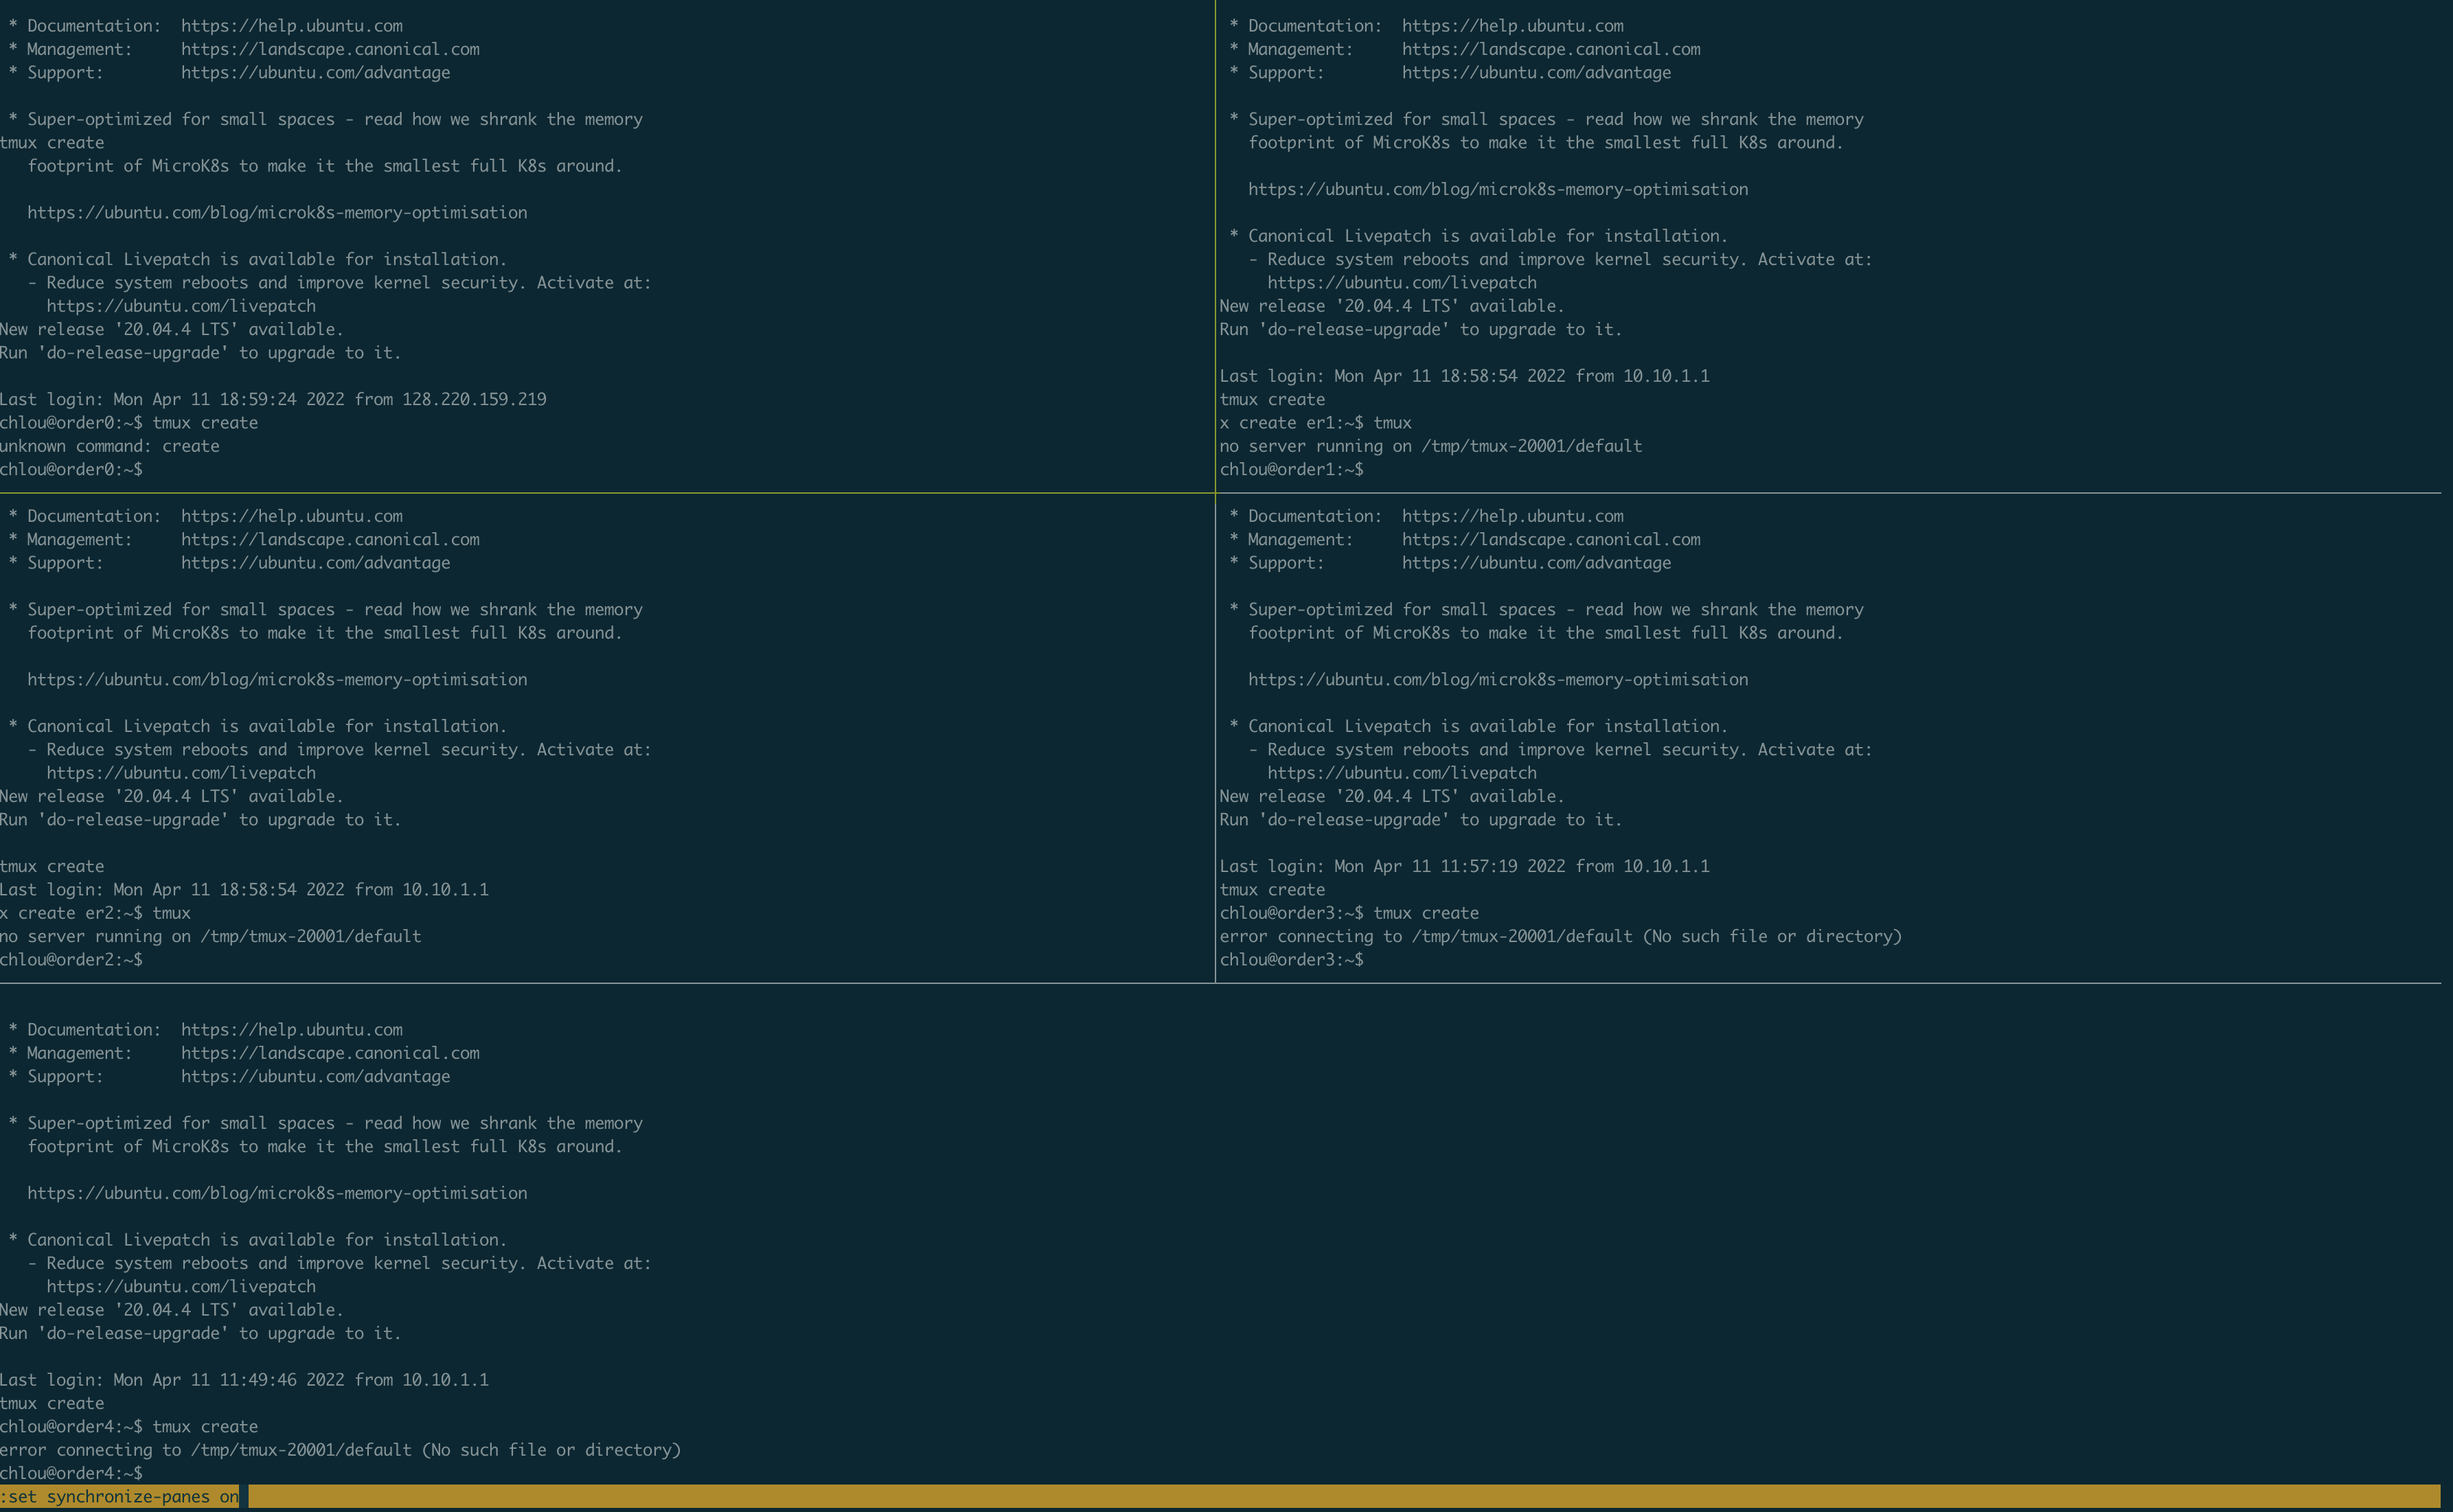Image resolution: width=2453 pixels, height=1512 pixels.
Task: Click 'no server running' message in order1 pane
Action: click(x=1430, y=446)
